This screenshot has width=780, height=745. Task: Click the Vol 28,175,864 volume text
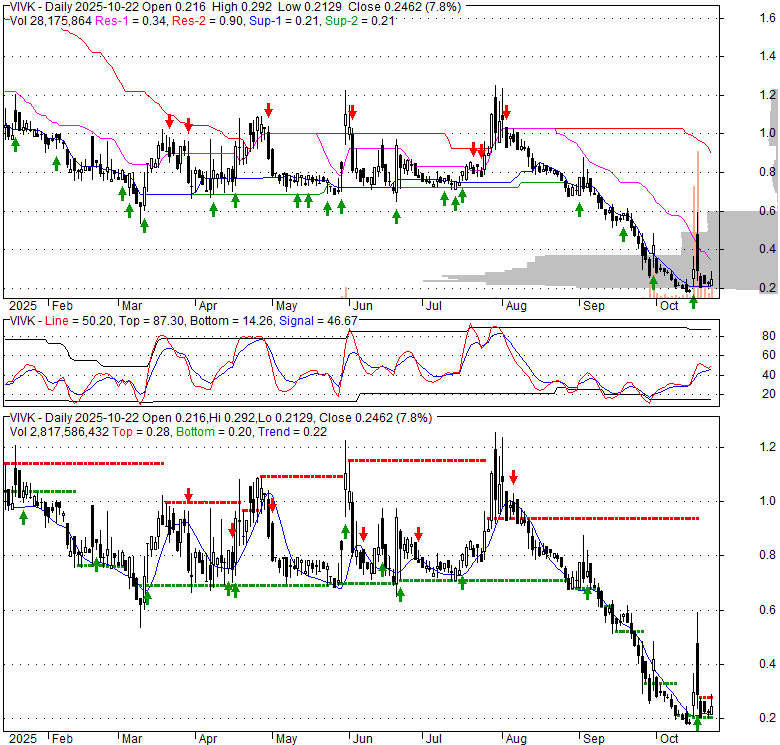click(x=48, y=20)
